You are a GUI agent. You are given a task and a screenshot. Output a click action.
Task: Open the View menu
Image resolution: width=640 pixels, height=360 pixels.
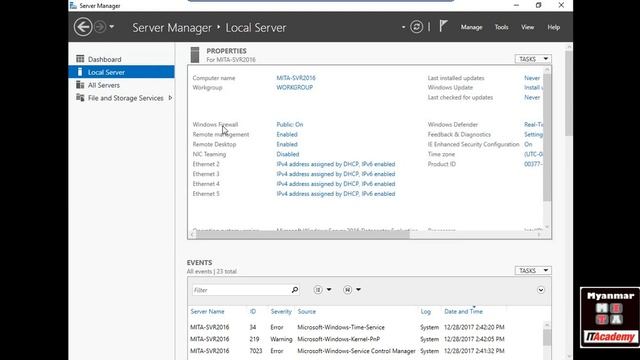pos(527,27)
